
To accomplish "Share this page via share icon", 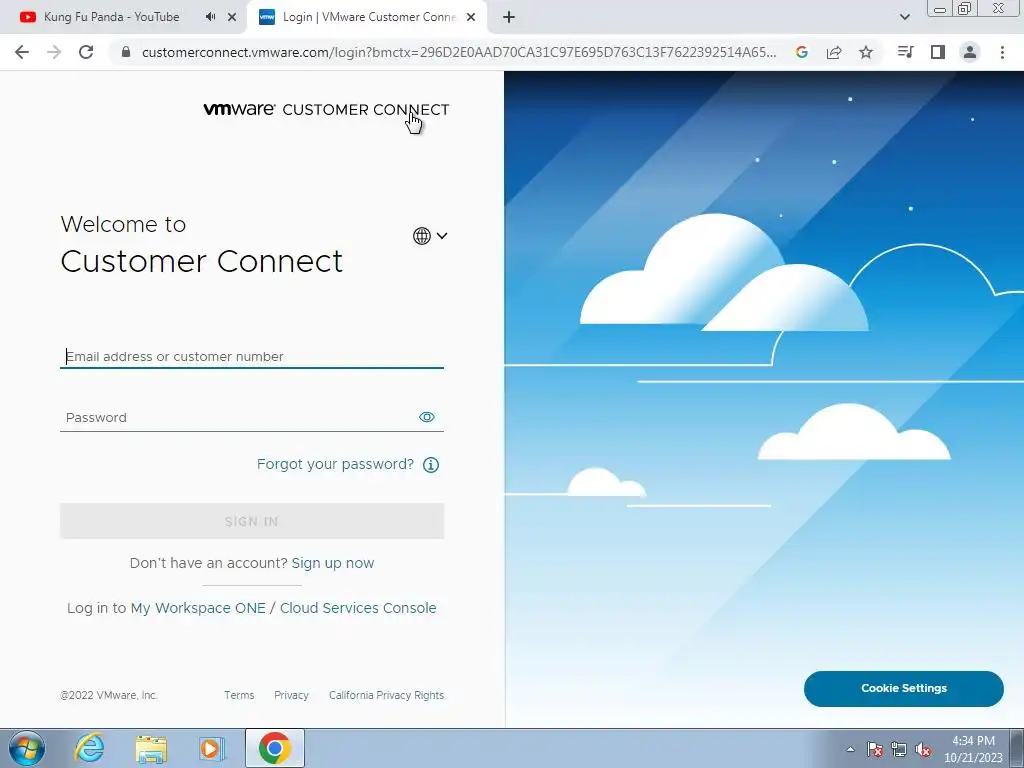I will click(834, 52).
